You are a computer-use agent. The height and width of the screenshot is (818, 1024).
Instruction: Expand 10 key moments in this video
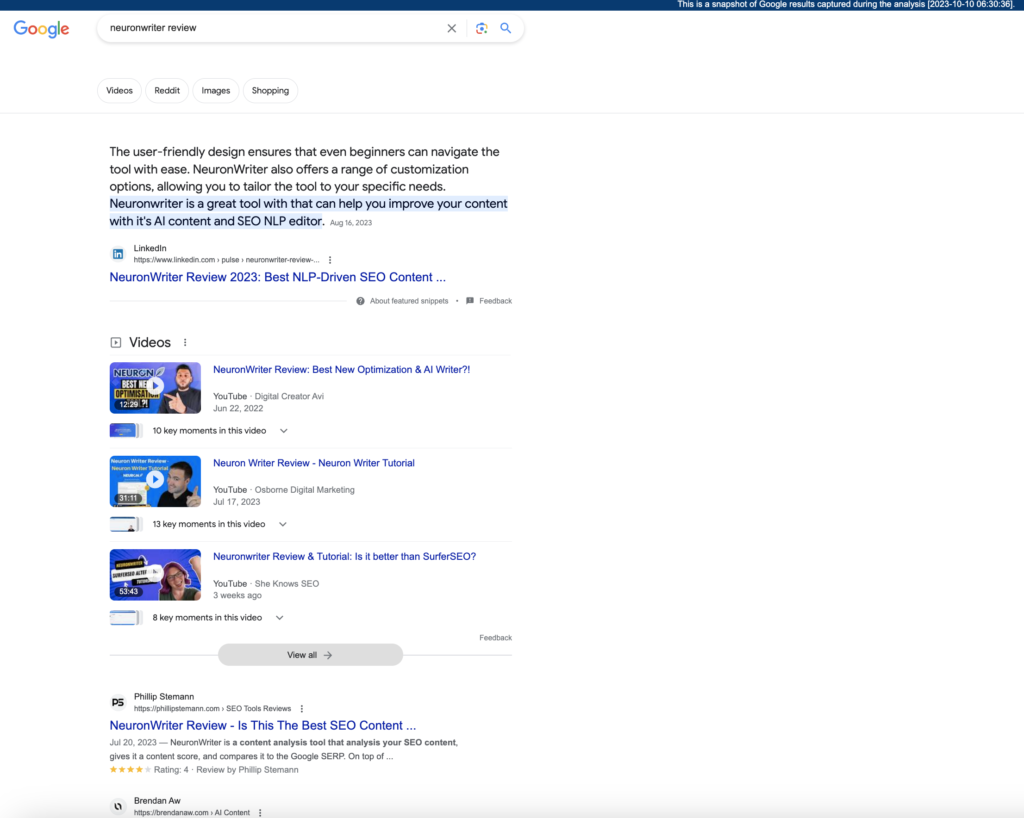[220, 431]
